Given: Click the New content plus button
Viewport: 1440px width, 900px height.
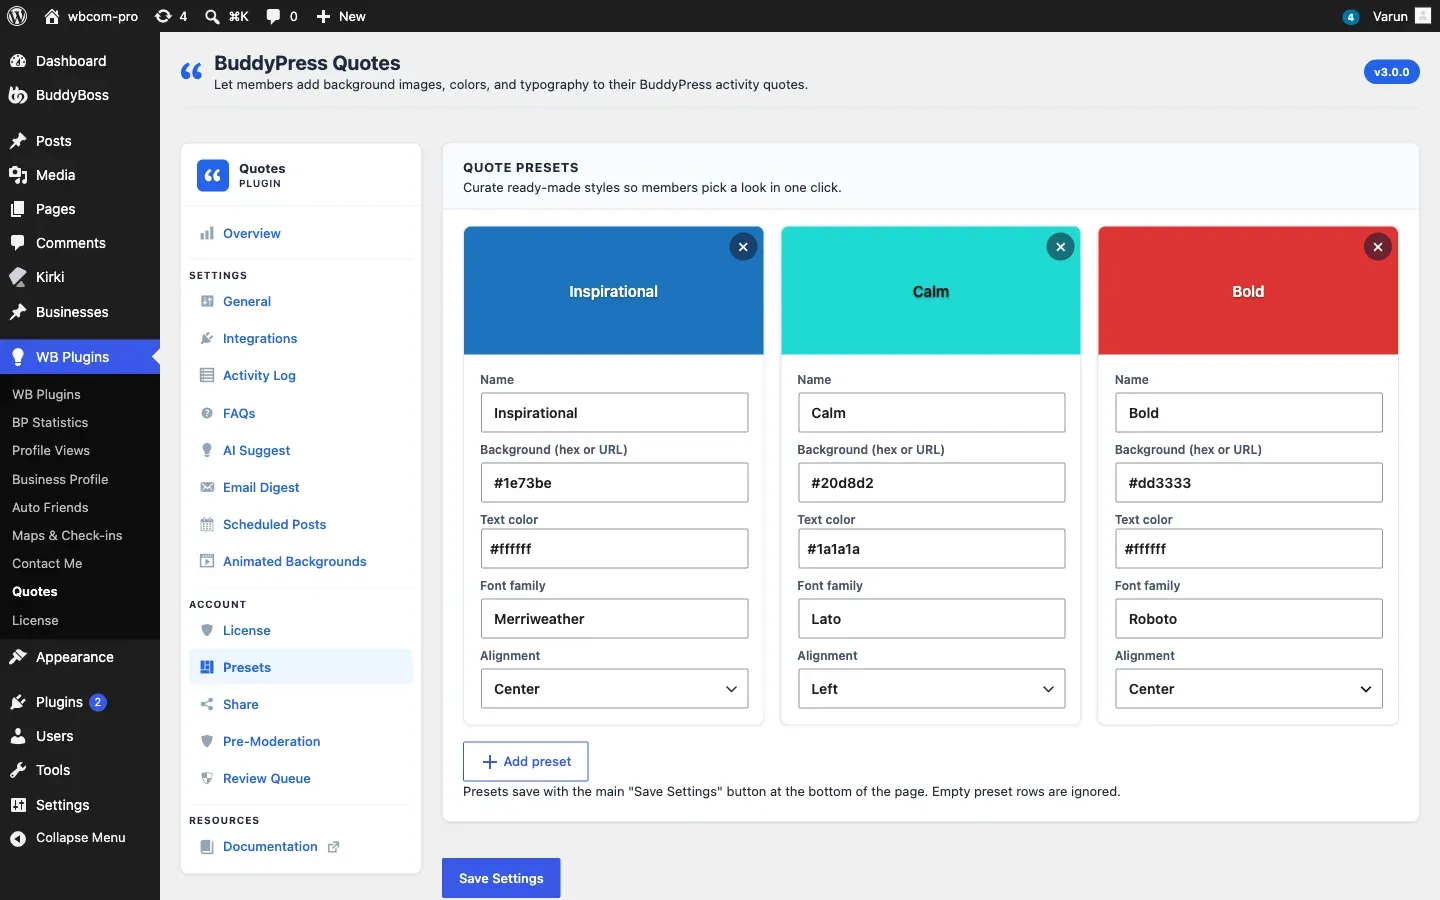Looking at the screenshot, I should [x=341, y=16].
